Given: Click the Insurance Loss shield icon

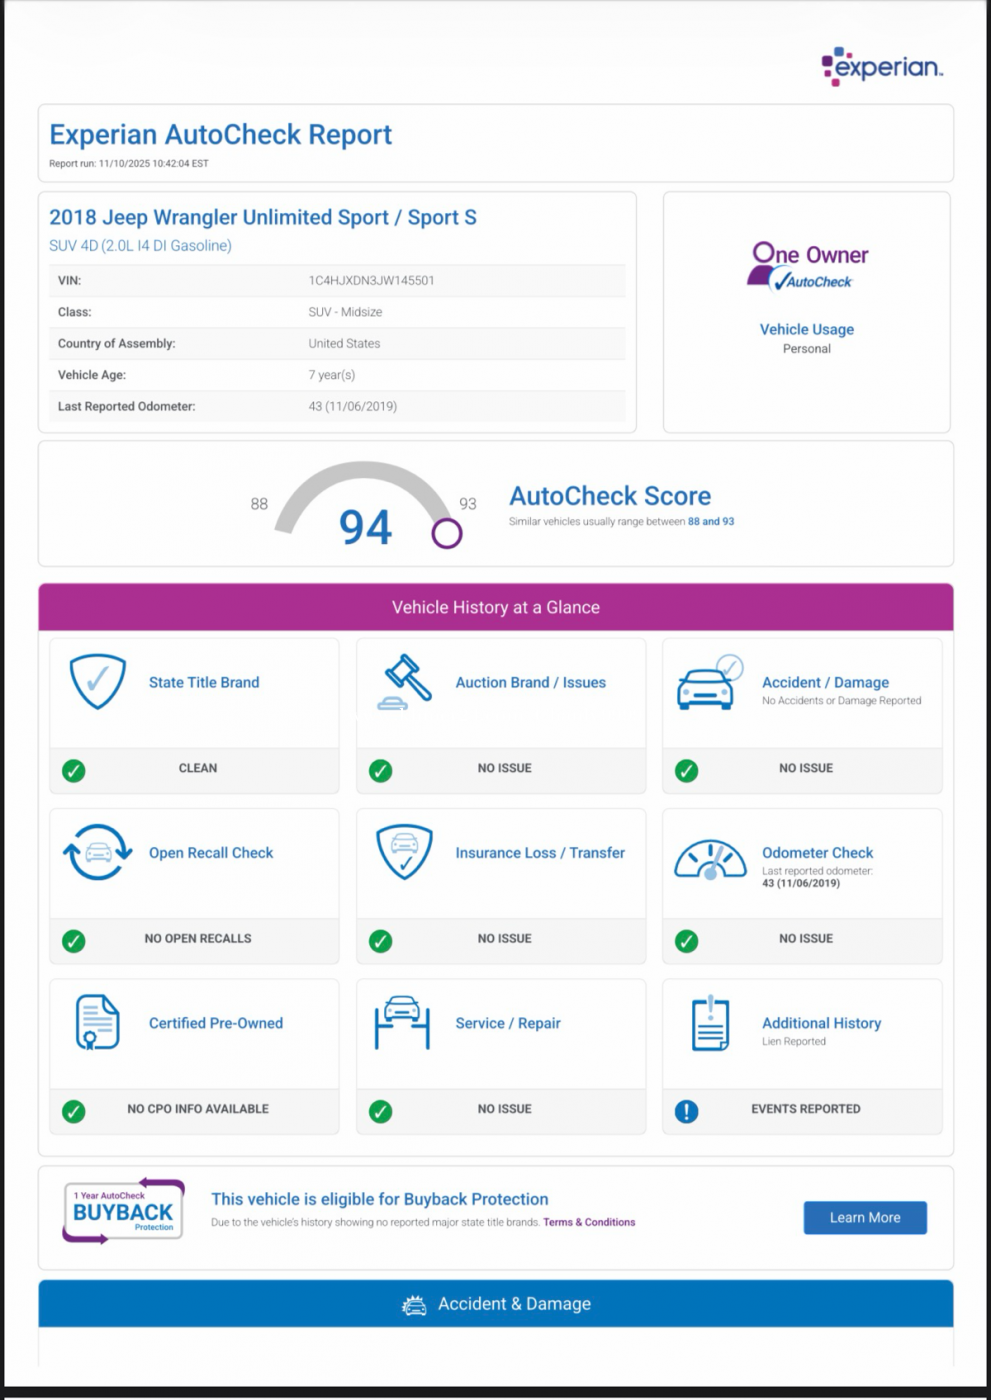Looking at the screenshot, I should coord(404,852).
